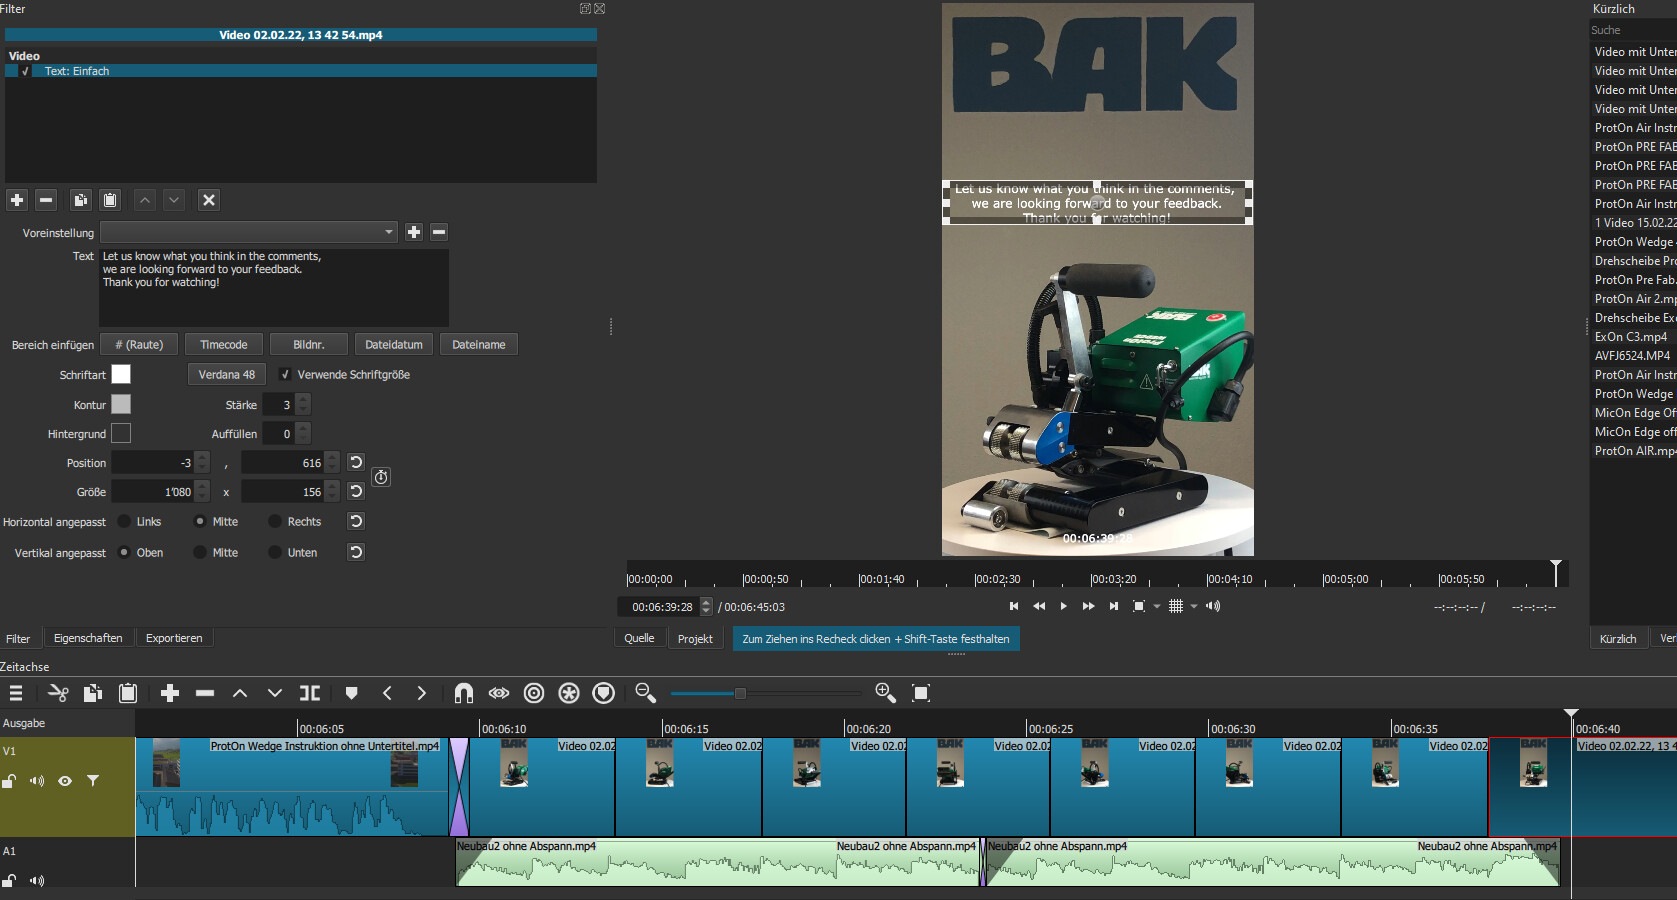Screen dimensions: 1677x900
Task: Select Unten vertical alignment
Action: (275, 552)
